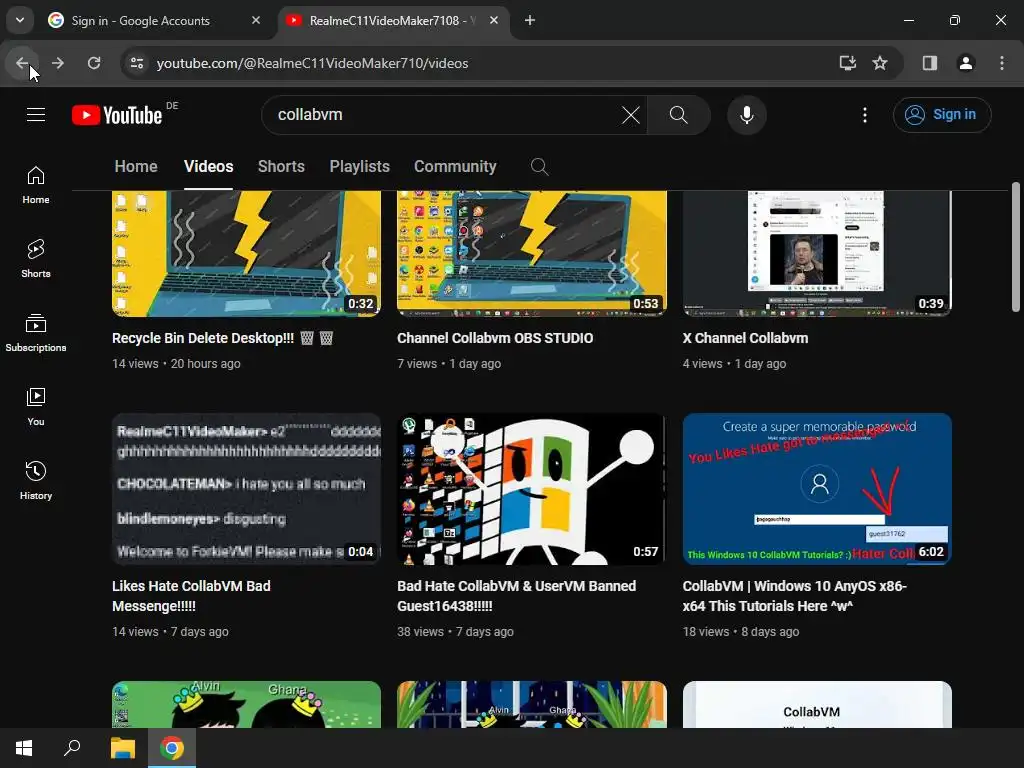Go forward in browser
This screenshot has width=1024, height=768.
58,63
